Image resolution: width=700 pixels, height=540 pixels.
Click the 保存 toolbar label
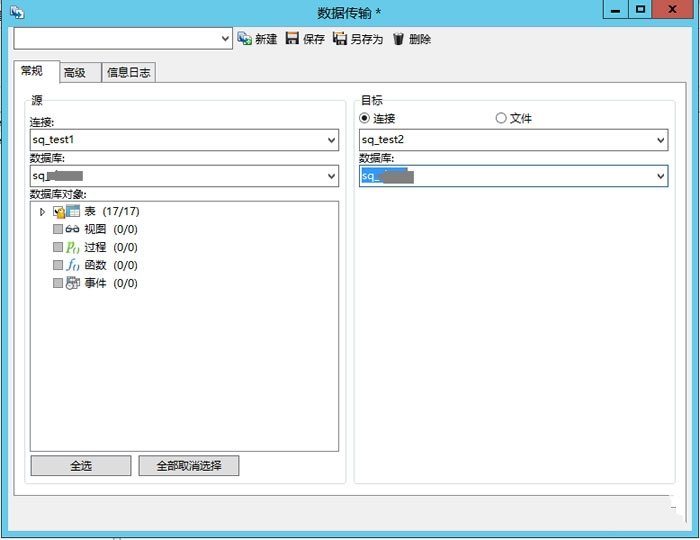[x=313, y=39]
